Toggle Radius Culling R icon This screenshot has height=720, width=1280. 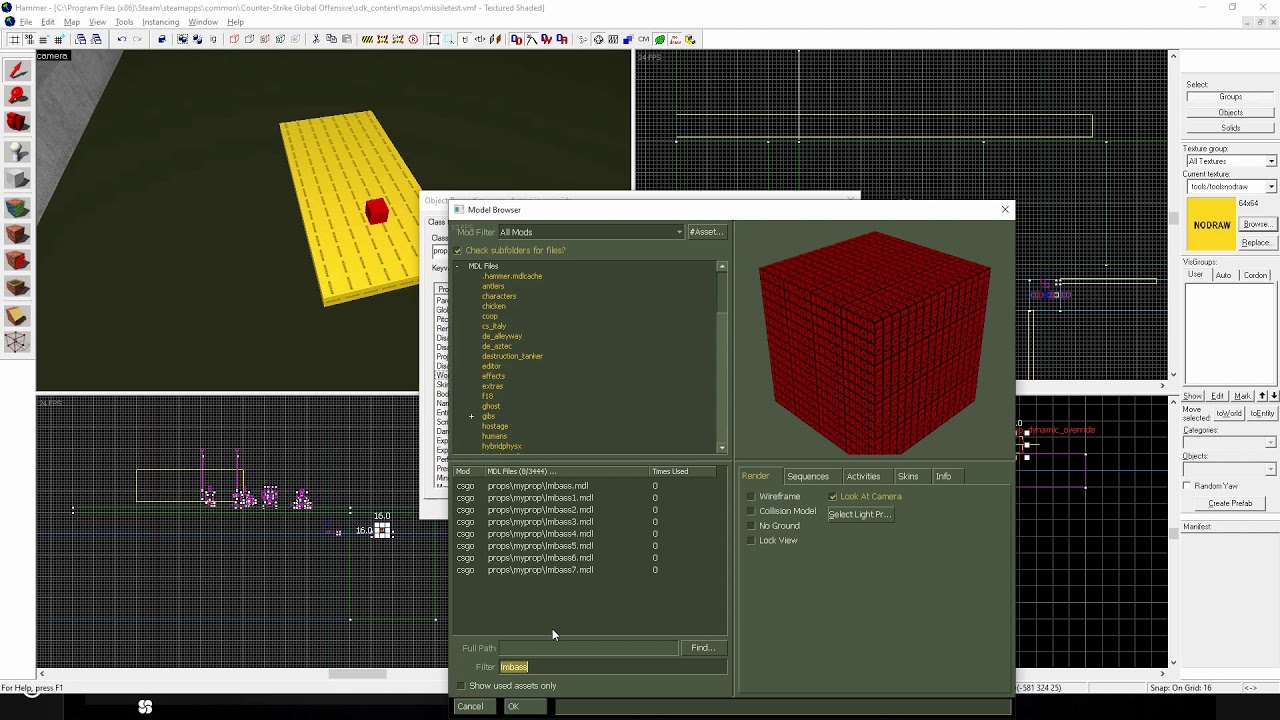click(x=413, y=40)
